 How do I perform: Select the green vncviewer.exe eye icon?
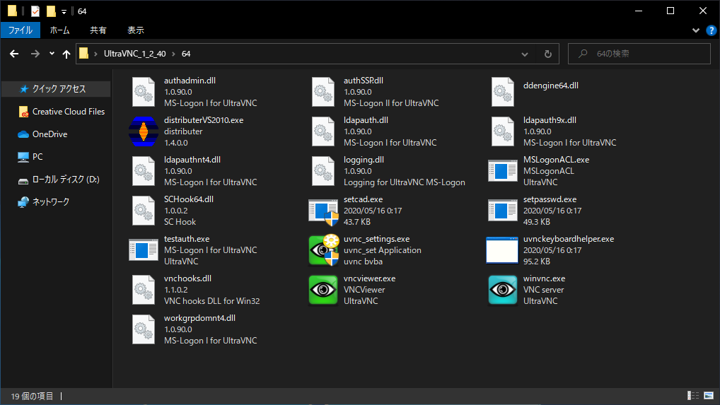point(323,290)
